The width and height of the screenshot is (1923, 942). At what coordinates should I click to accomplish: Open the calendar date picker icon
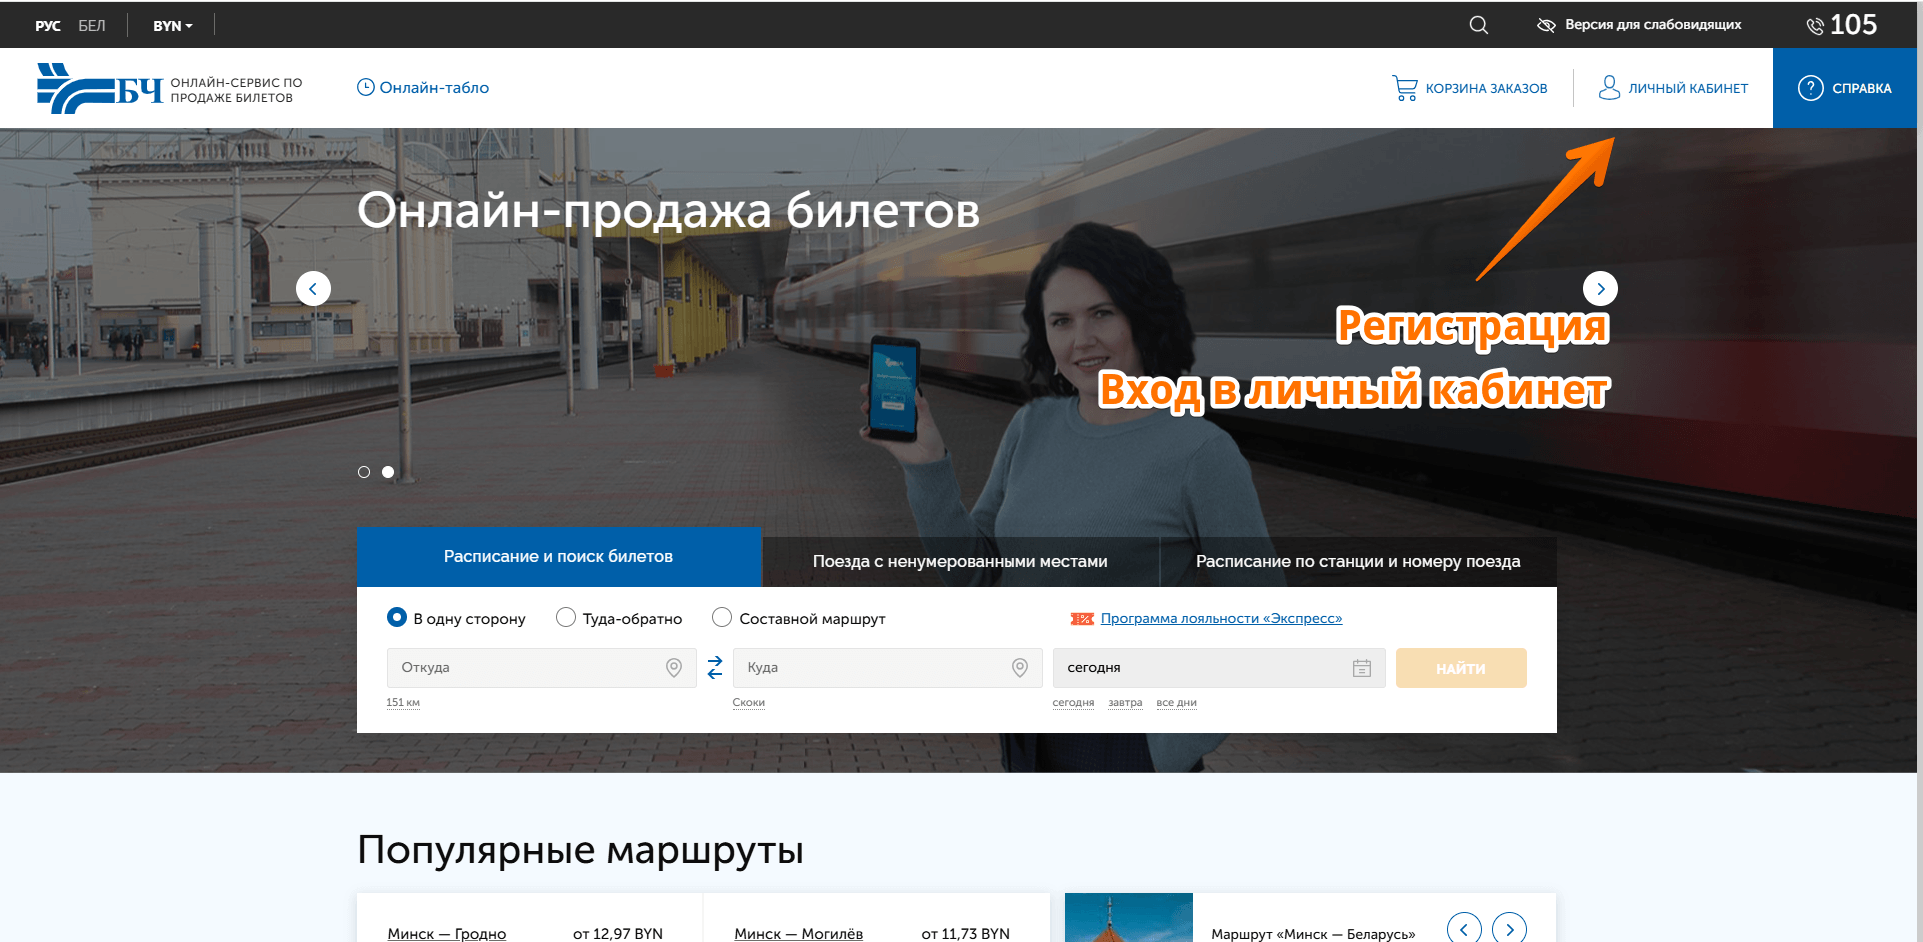click(1362, 668)
